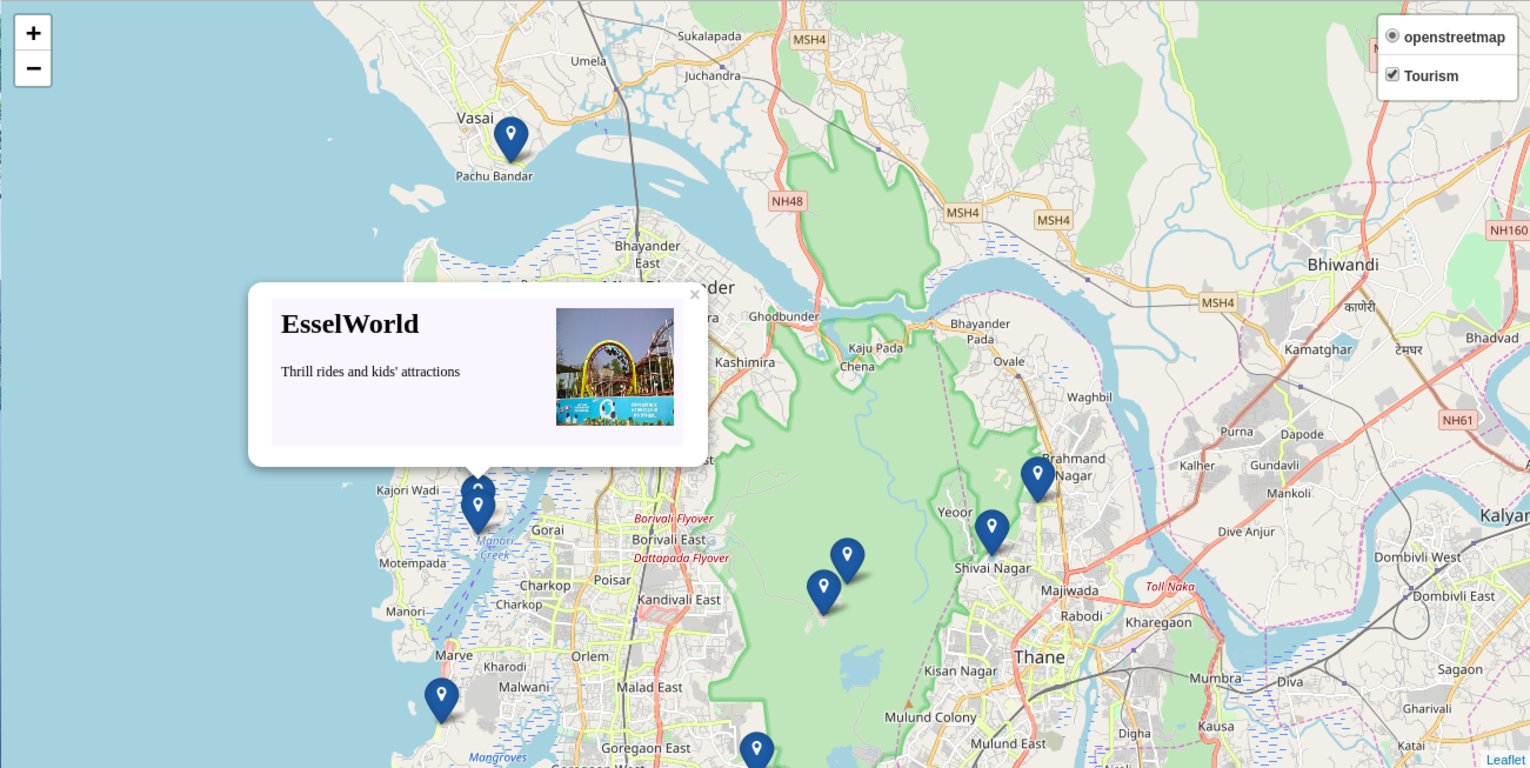This screenshot has height=768, width=1530.
Task: Click the Bhiwandi city label
Action: click(x=1343, y=265)
